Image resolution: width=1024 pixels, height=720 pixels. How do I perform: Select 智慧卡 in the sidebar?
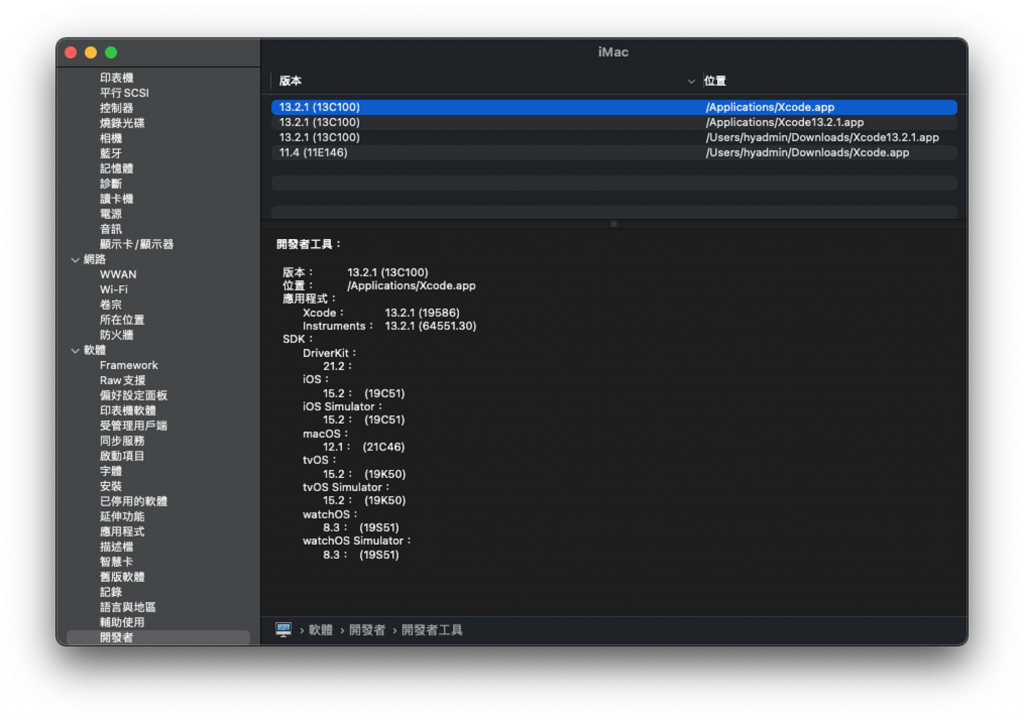click(x=116, y=561)
